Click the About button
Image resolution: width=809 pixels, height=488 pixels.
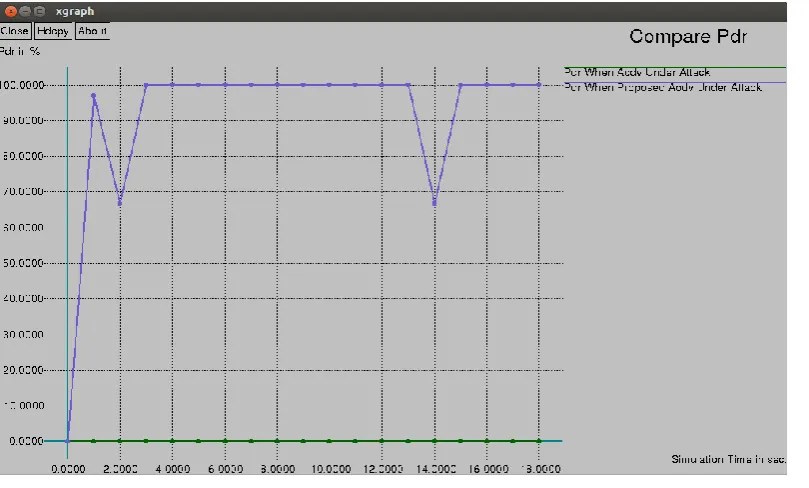pos(92,31)
